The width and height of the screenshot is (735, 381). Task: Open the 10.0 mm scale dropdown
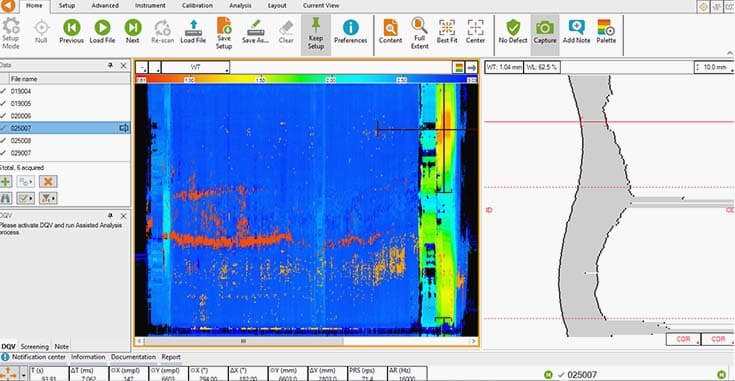point(713,67)
